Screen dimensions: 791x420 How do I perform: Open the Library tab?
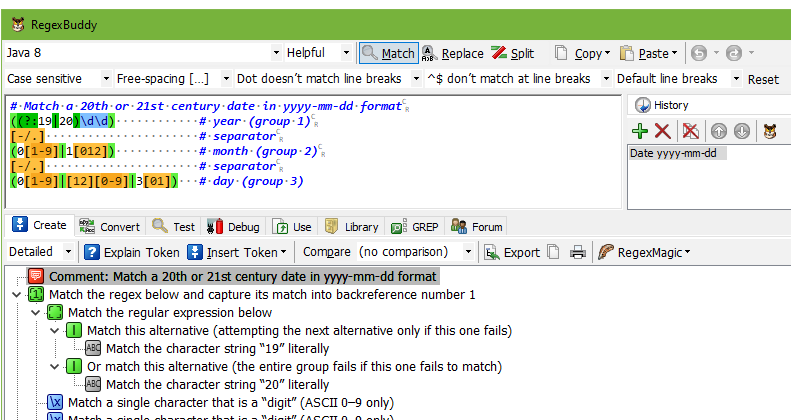point(351,227)
